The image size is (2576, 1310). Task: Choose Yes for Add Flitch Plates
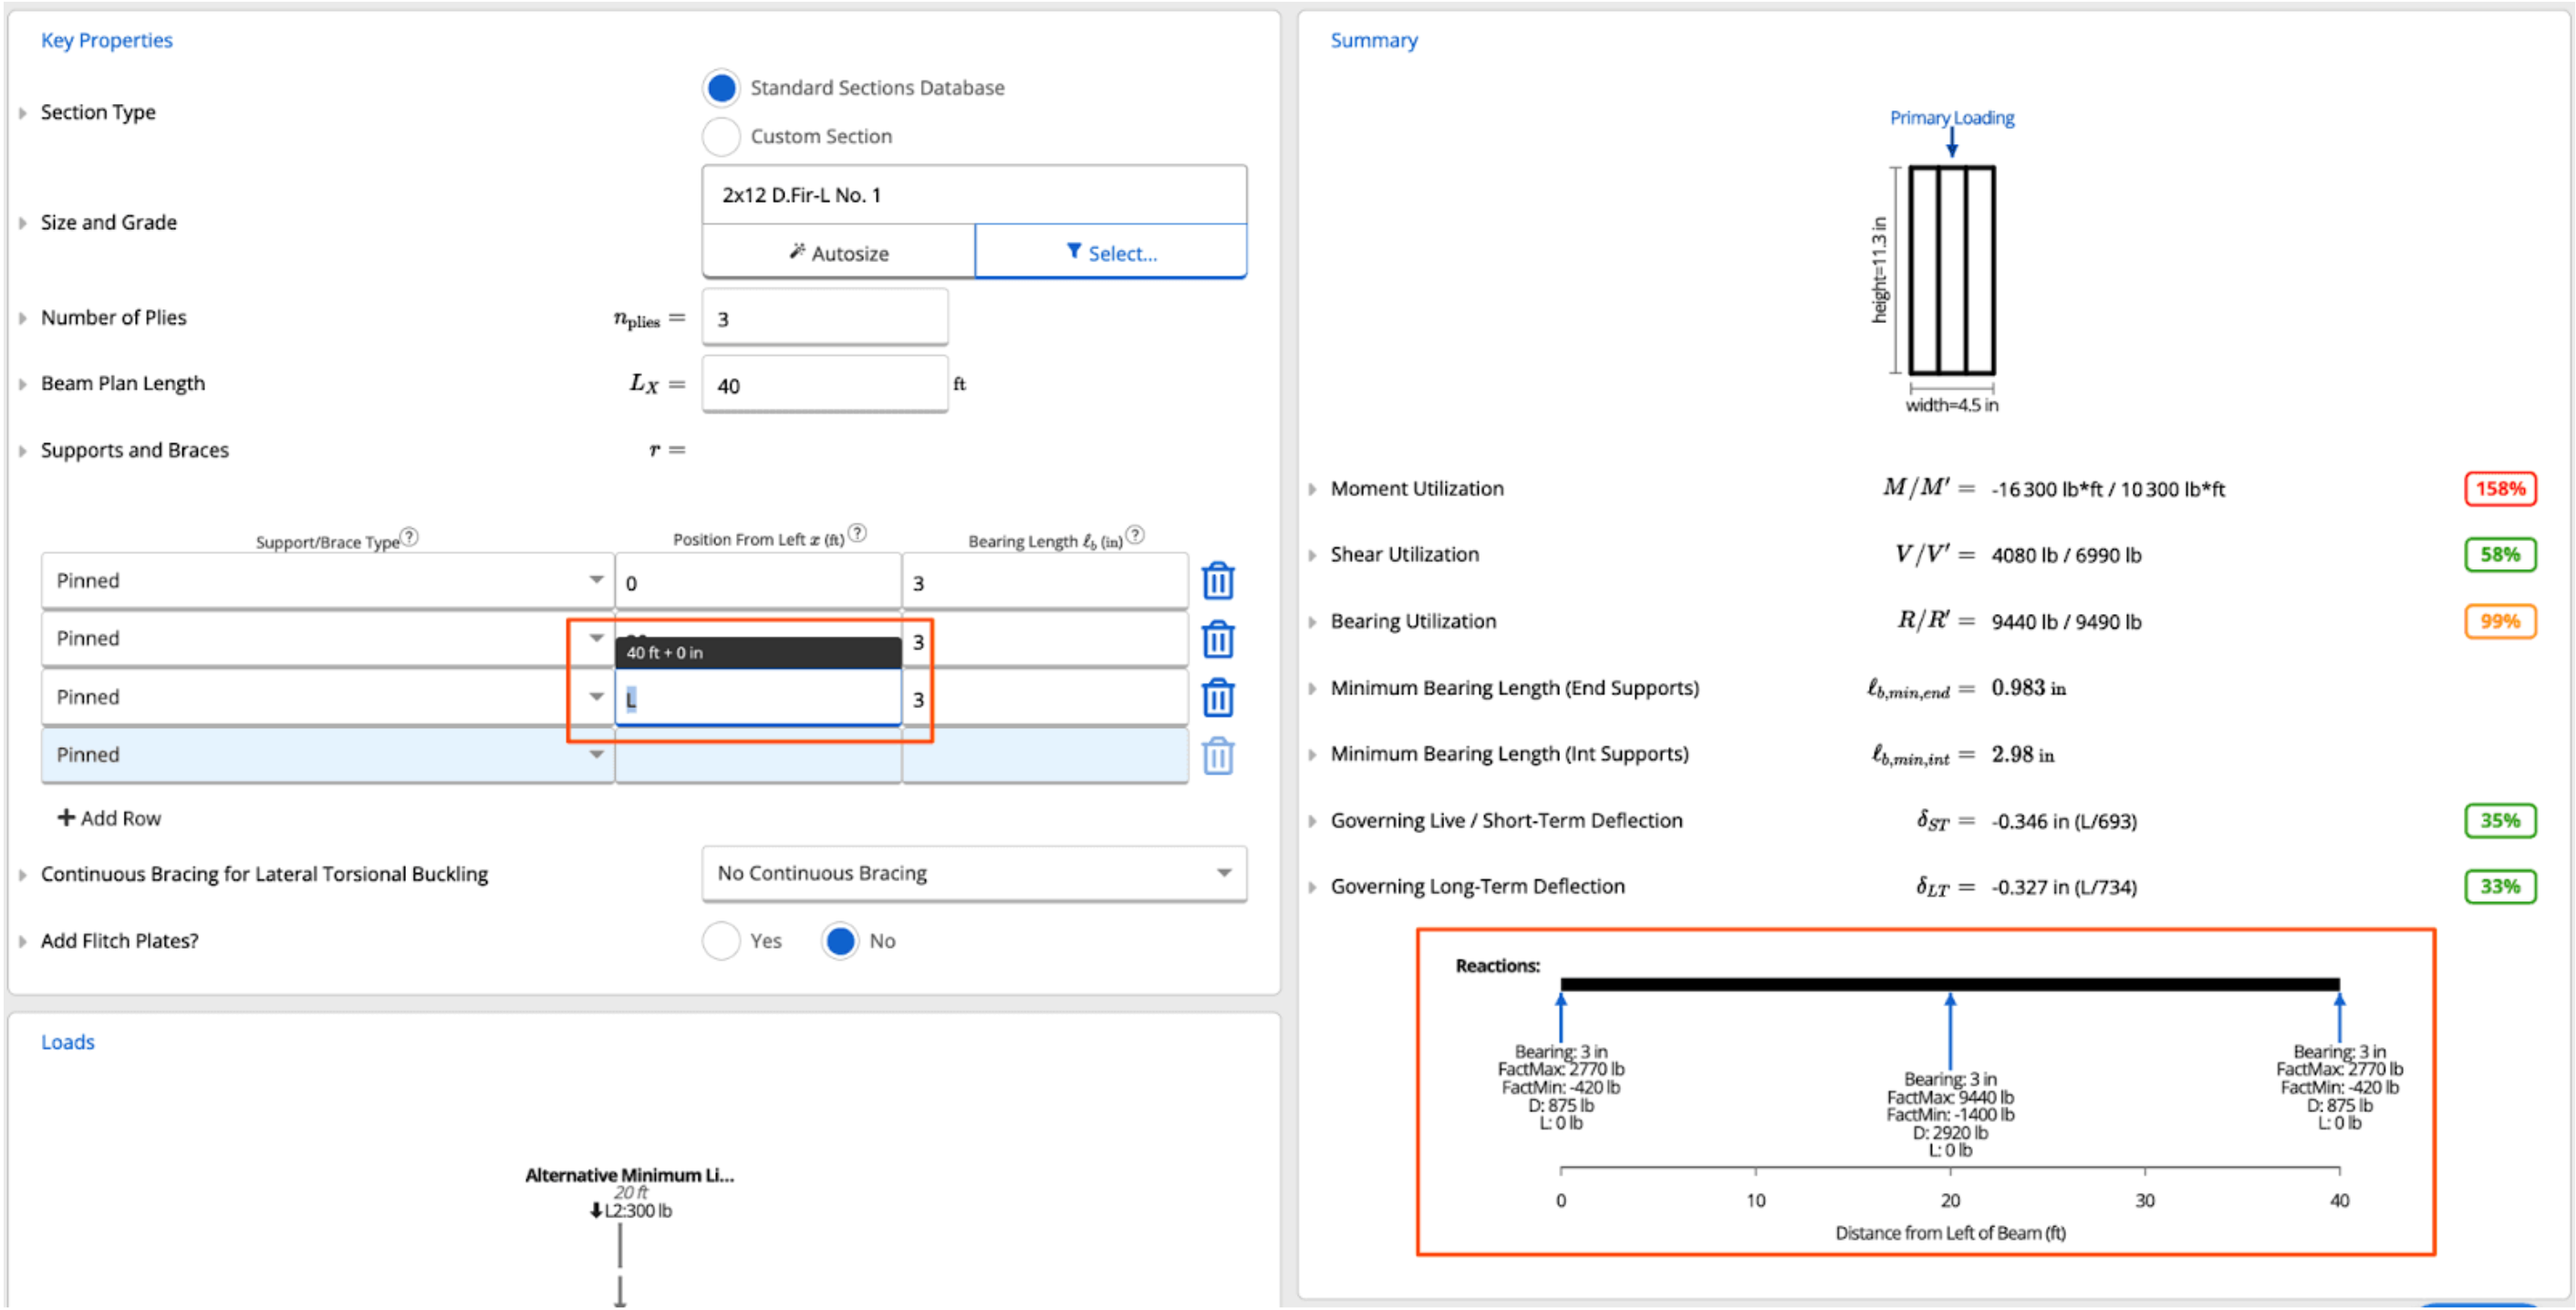pyautogui.click(x=721, y=941)
